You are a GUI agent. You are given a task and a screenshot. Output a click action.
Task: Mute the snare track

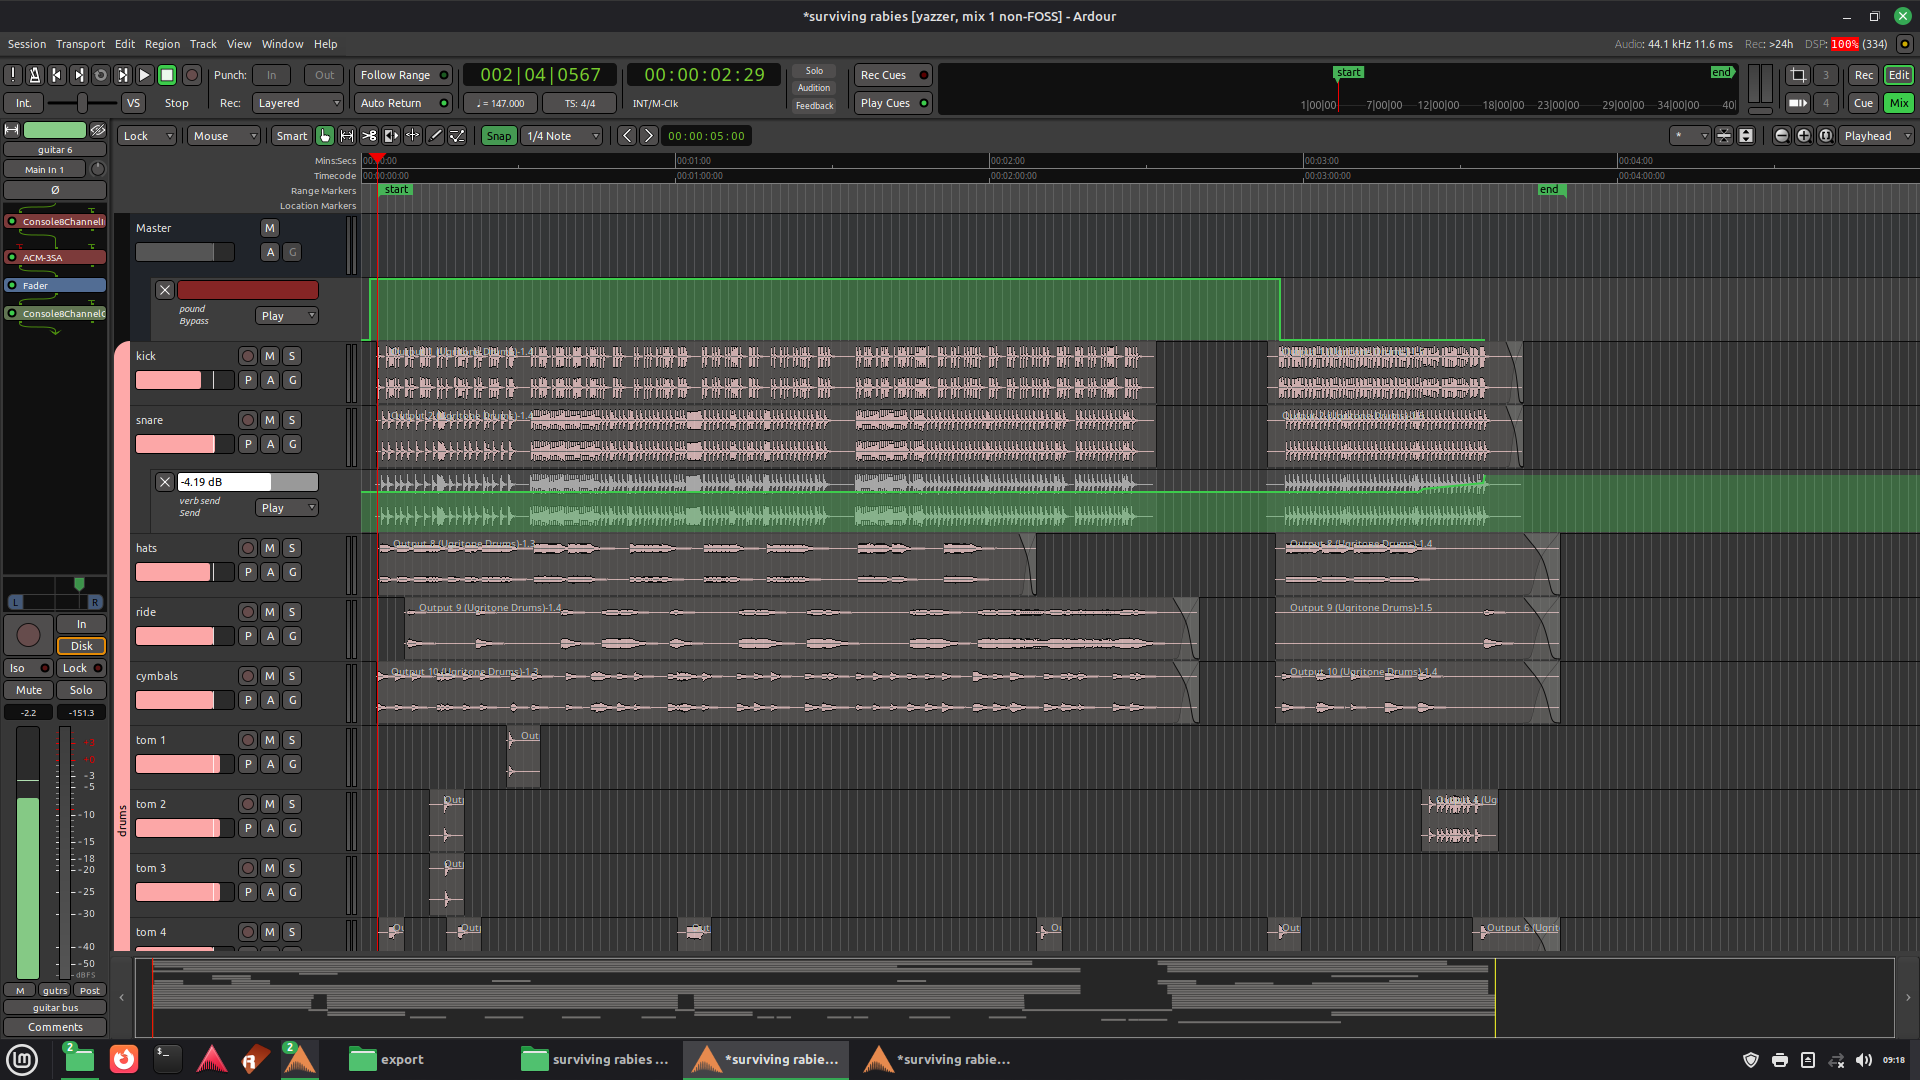pyautogui.click(x=270, y=420)
